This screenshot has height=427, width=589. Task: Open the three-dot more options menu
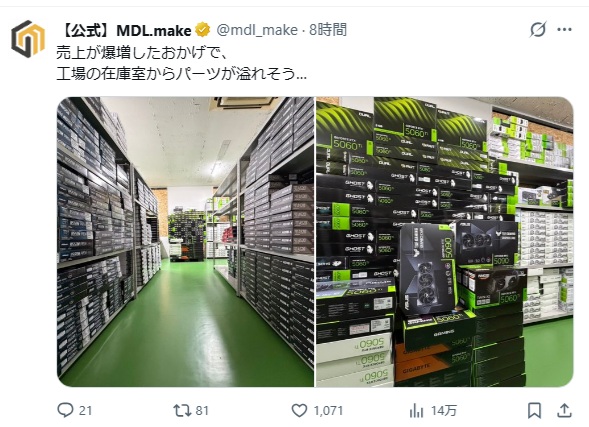coord(564,30)
